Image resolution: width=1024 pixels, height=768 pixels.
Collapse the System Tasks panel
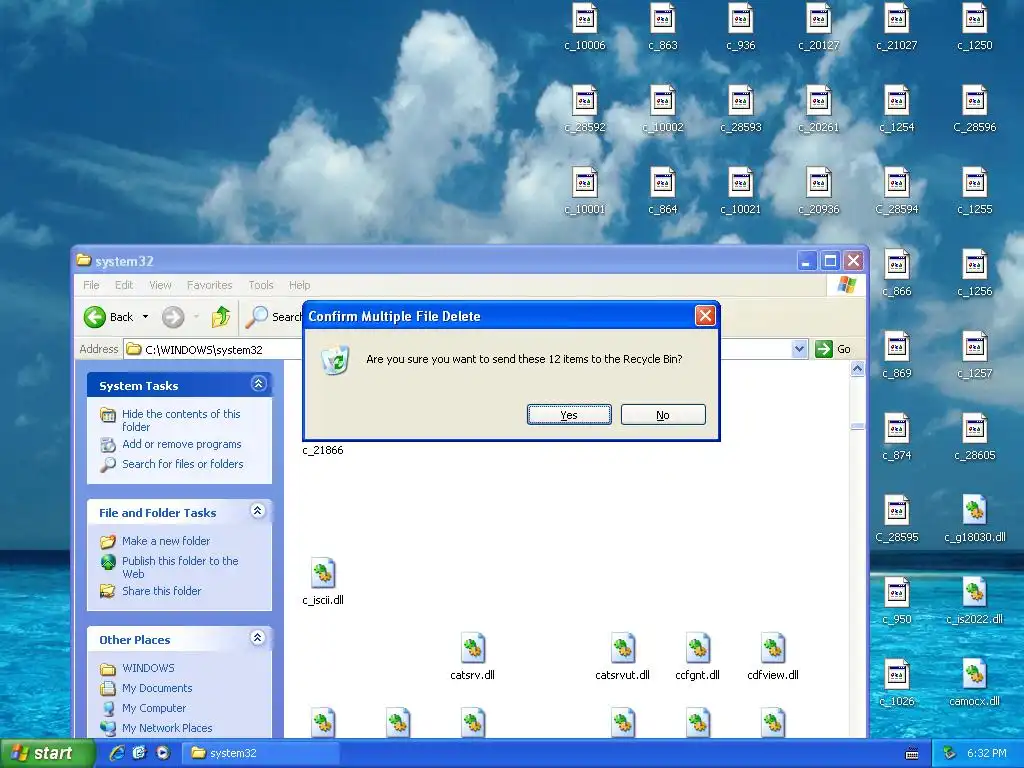click(259, 384)
